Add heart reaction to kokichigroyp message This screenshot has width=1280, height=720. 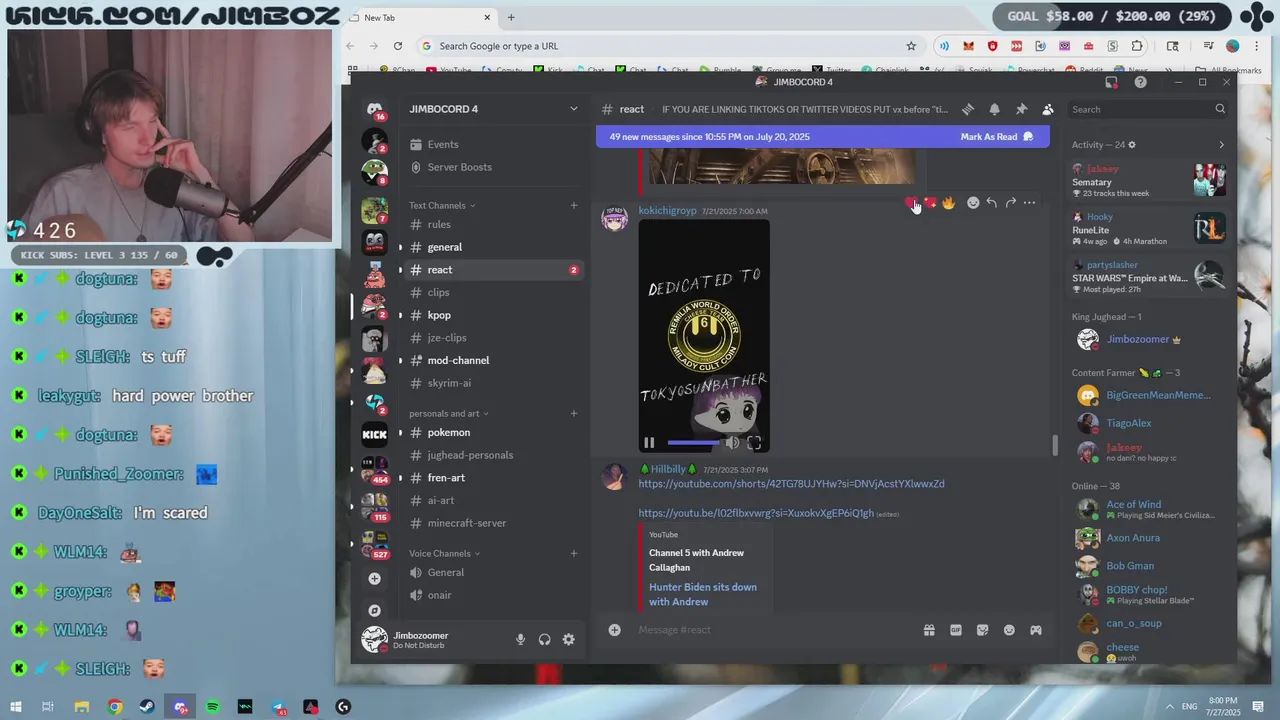point(912,203)
